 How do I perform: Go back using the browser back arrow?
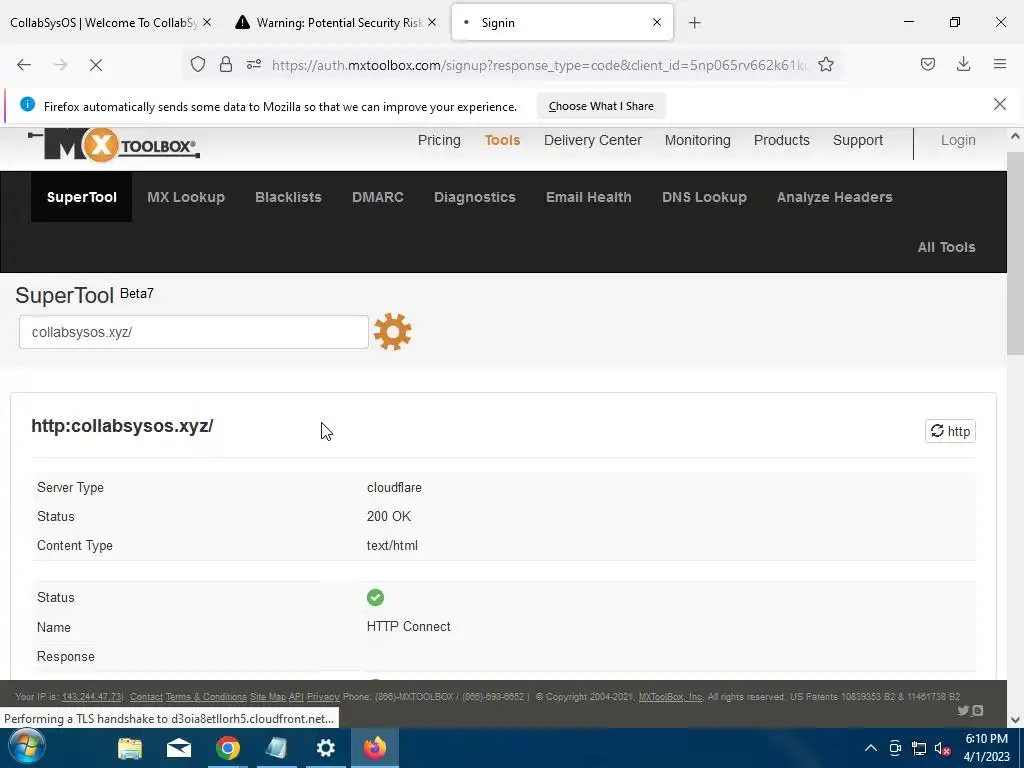pos(24,65)
